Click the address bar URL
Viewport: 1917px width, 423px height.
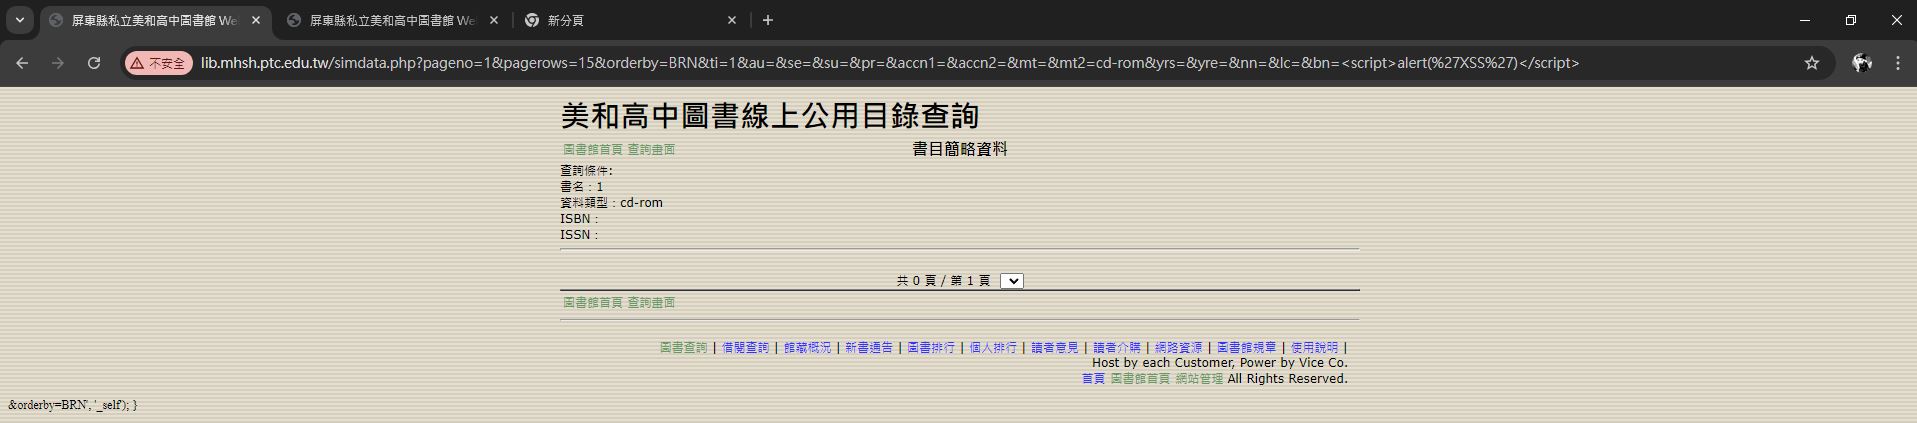(890, 63)
